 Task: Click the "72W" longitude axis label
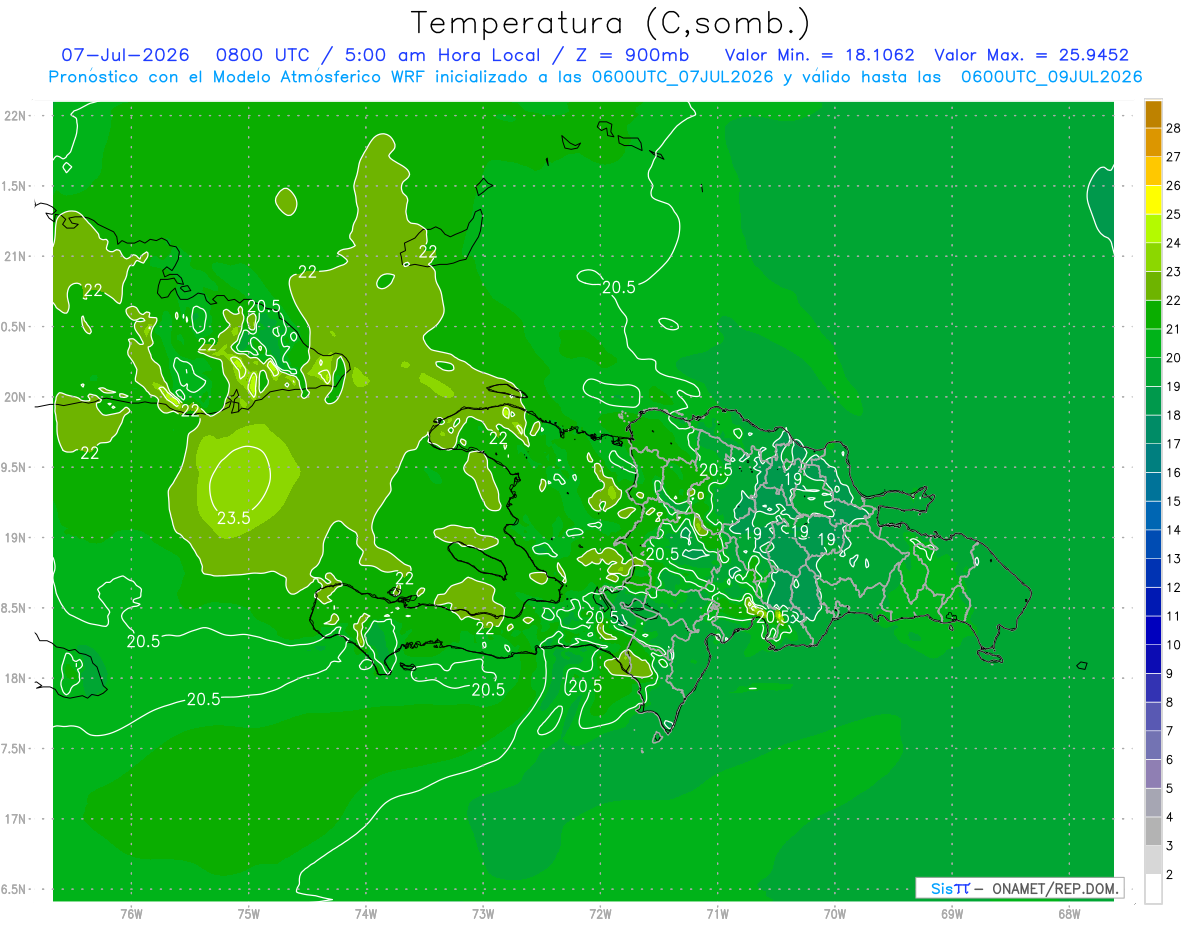coord(600,914)
